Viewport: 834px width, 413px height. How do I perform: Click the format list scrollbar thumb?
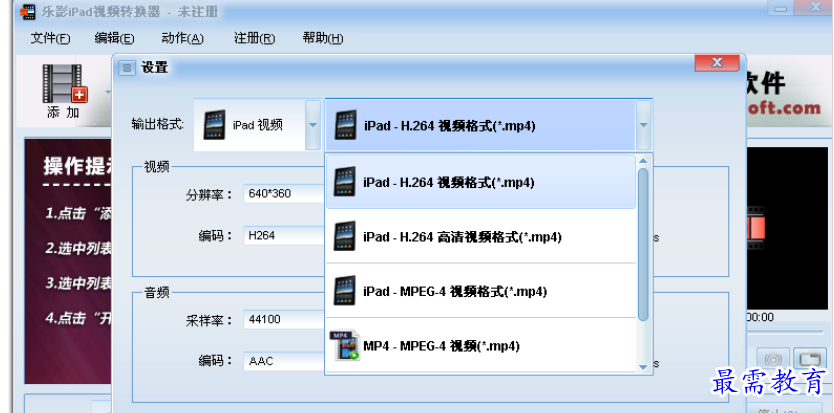[643, 244]
